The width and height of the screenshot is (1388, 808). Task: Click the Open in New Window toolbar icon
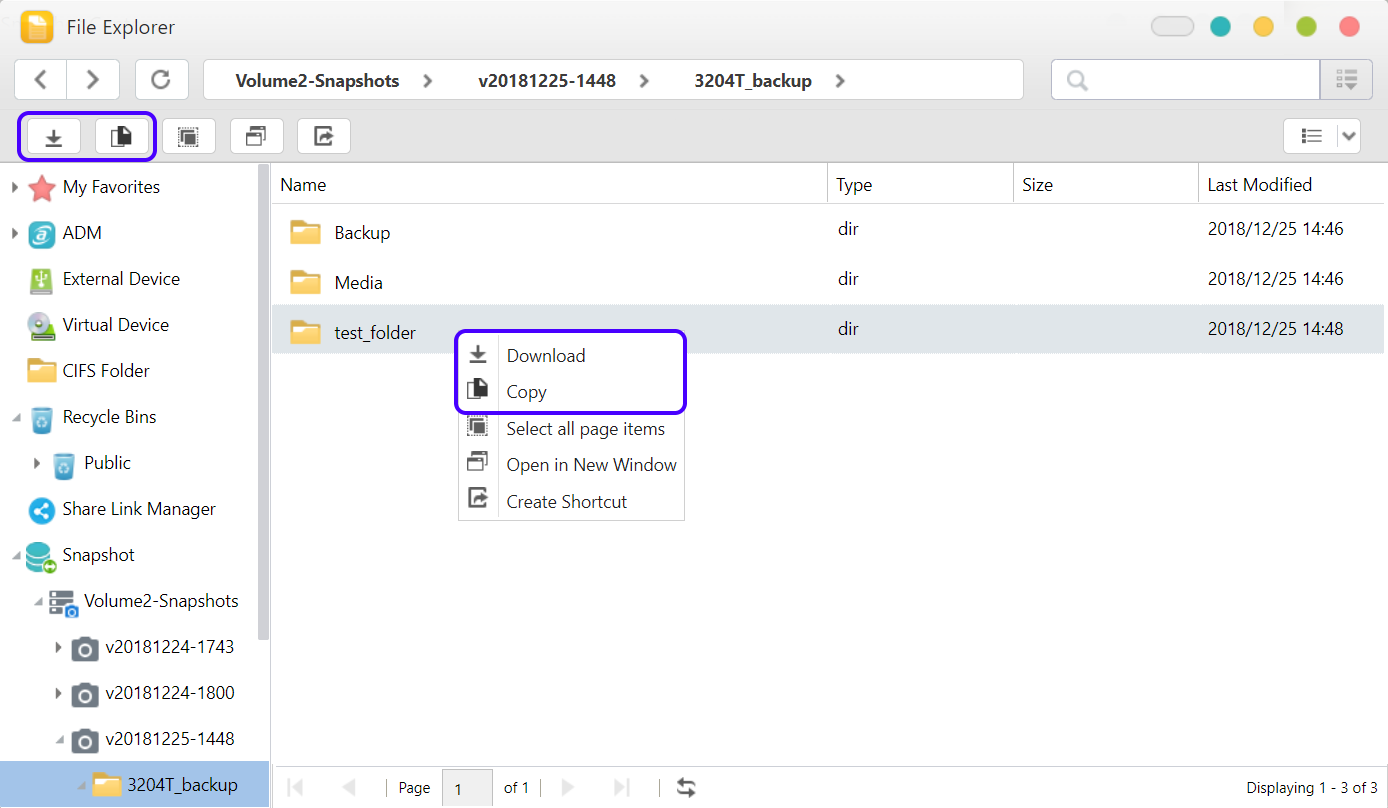click(256, 136)
